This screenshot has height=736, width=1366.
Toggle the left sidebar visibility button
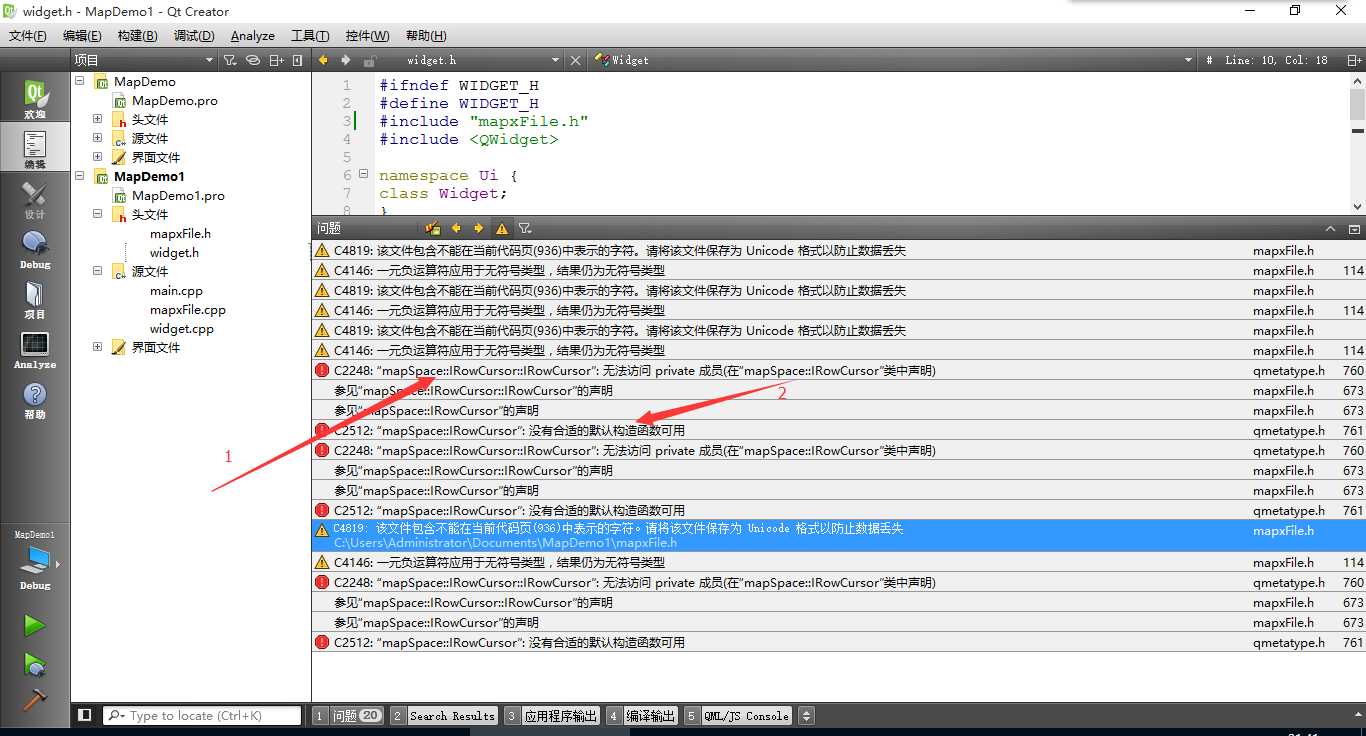pyautogui.click(x=85, y=715)
